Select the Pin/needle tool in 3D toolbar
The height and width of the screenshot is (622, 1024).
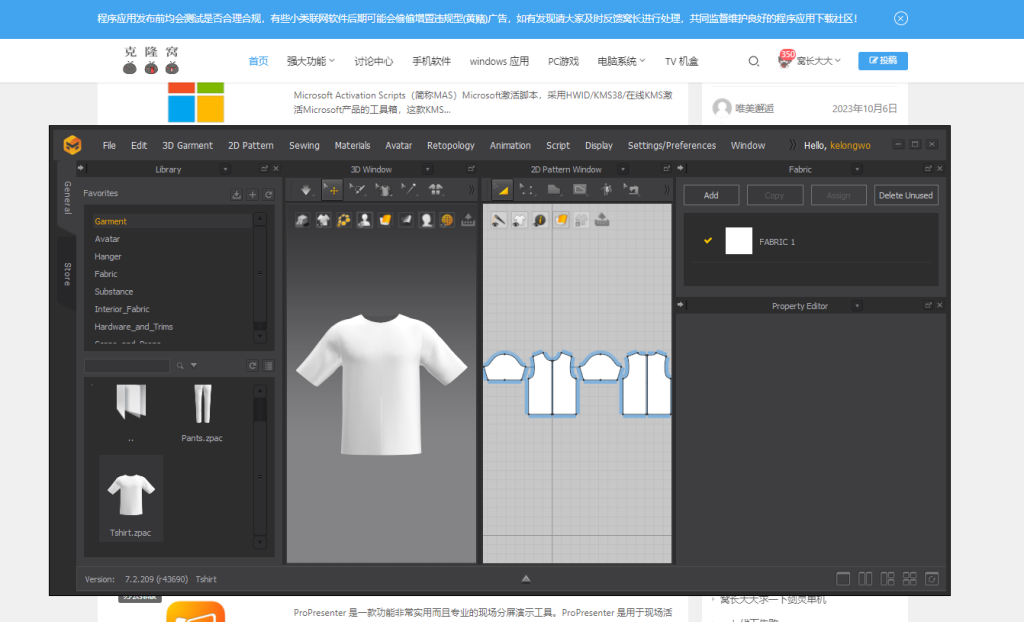click(x=409, y=190)
